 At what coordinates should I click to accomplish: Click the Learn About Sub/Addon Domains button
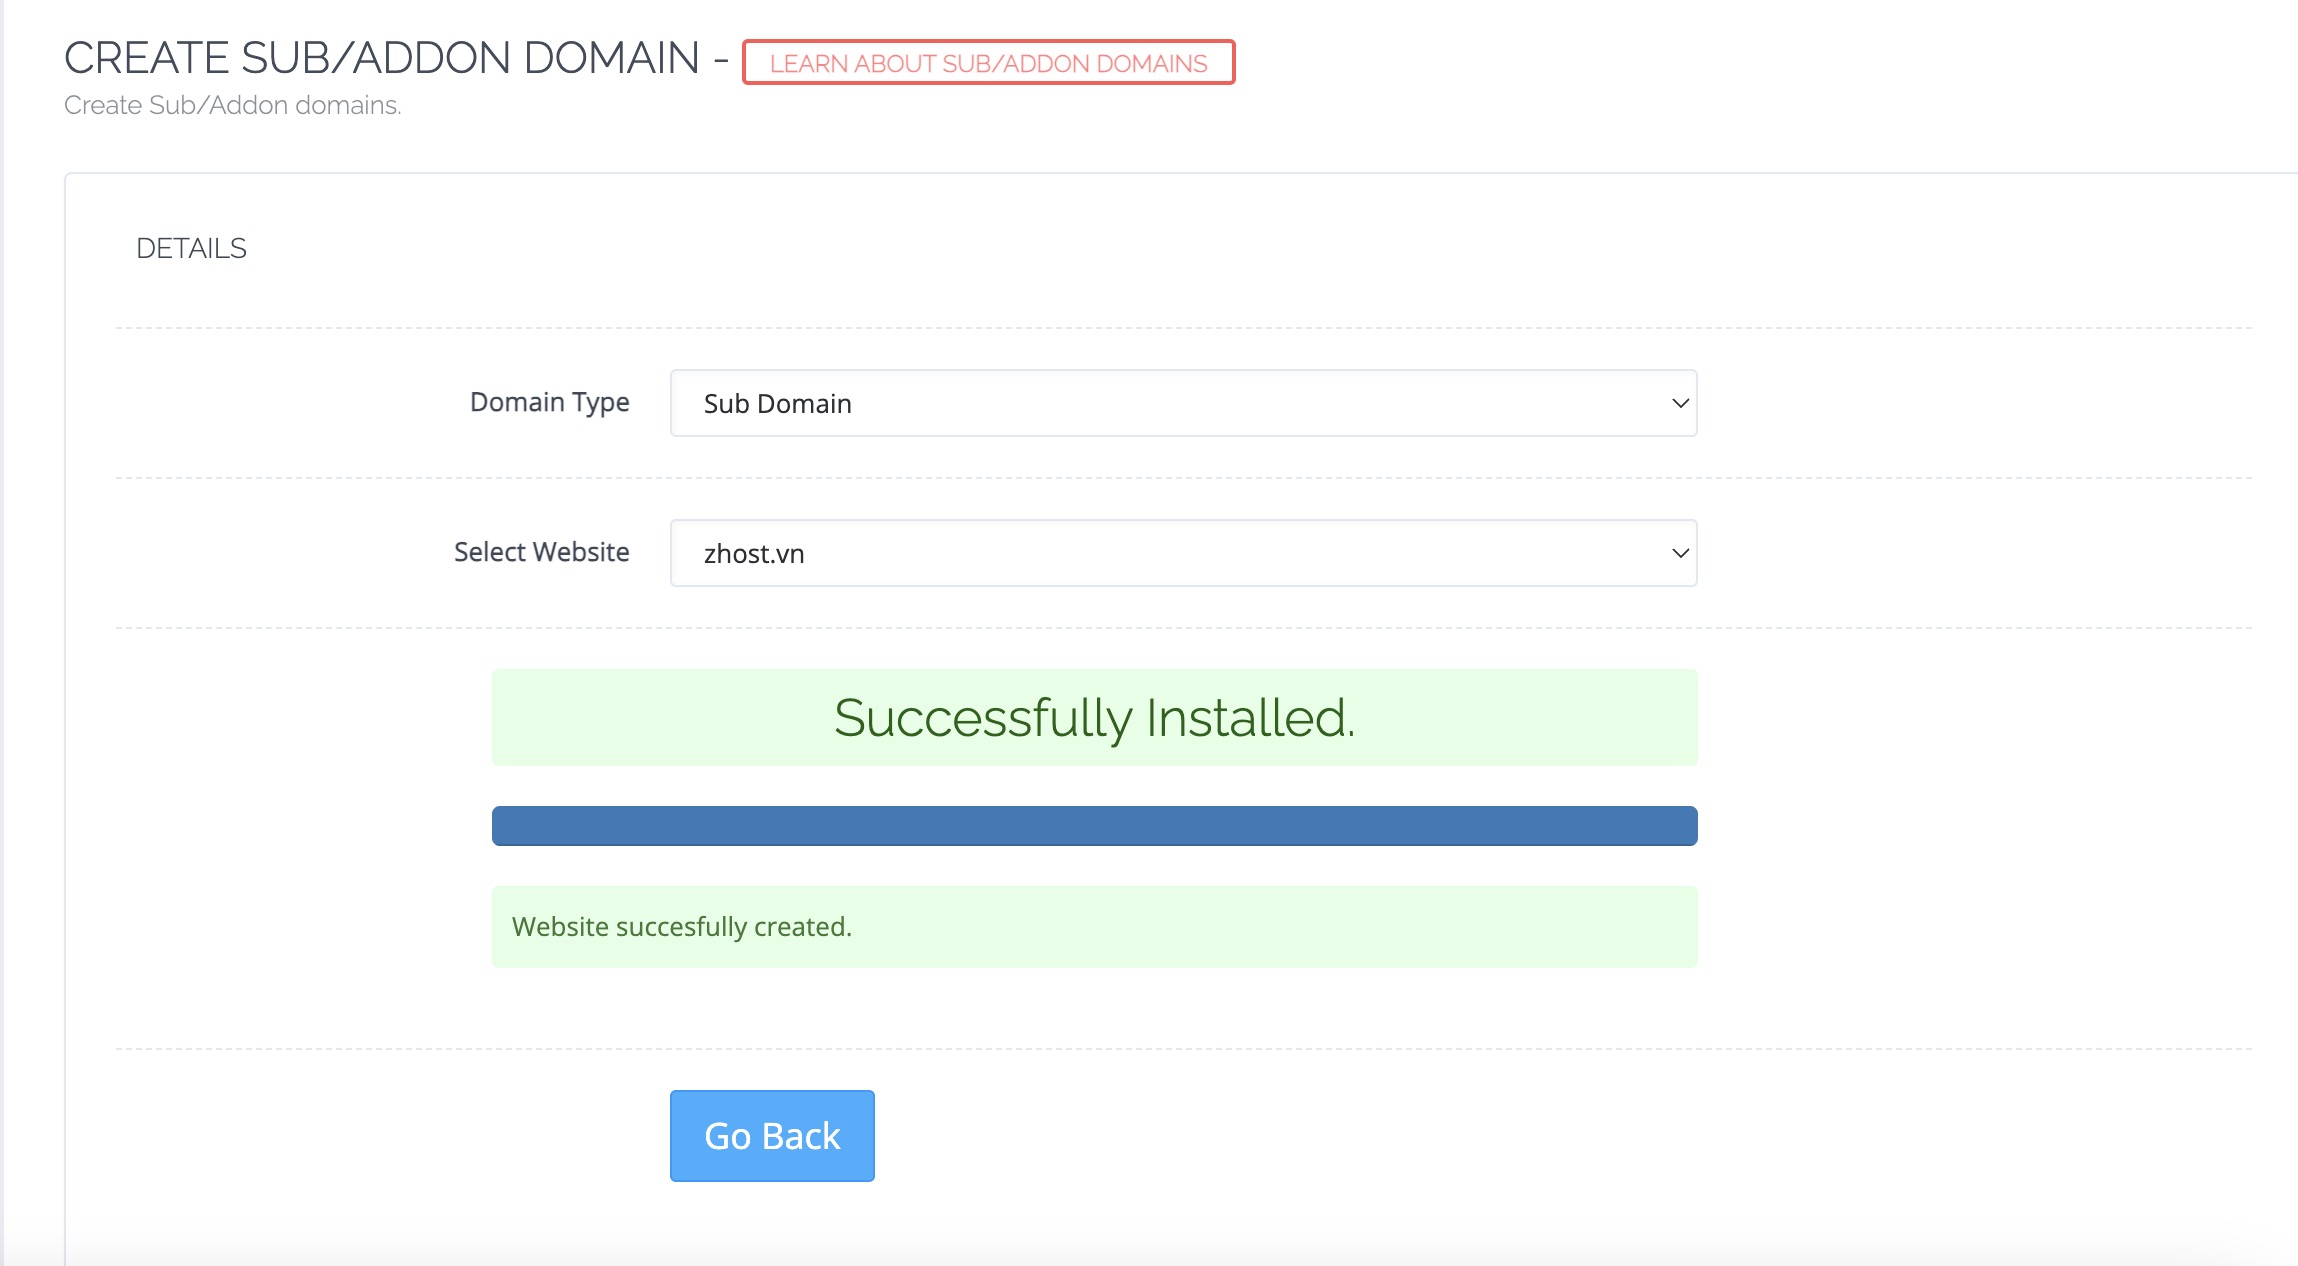coord(988,63)
